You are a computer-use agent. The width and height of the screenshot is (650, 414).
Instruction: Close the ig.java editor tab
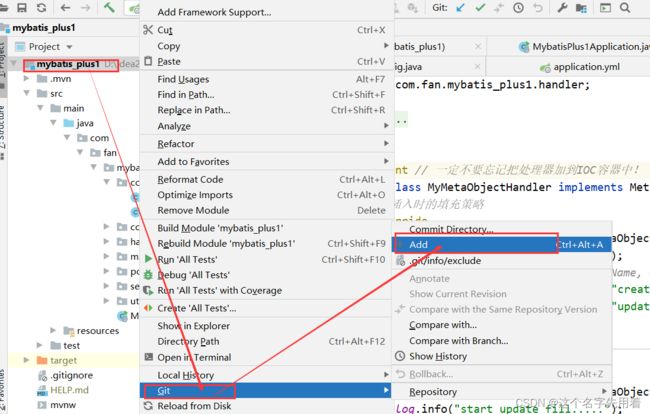point(477,66)
